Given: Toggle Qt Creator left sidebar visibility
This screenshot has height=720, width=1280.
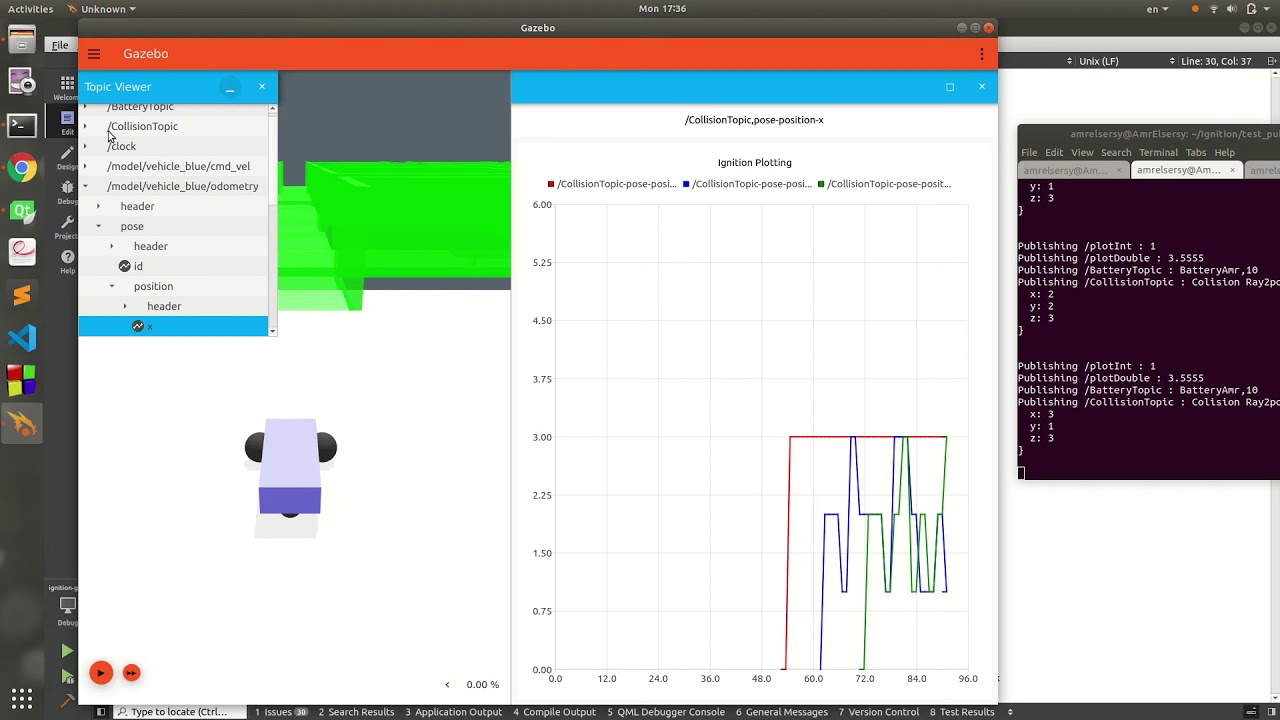Looking at the screenshot, I should click(101, 712).
